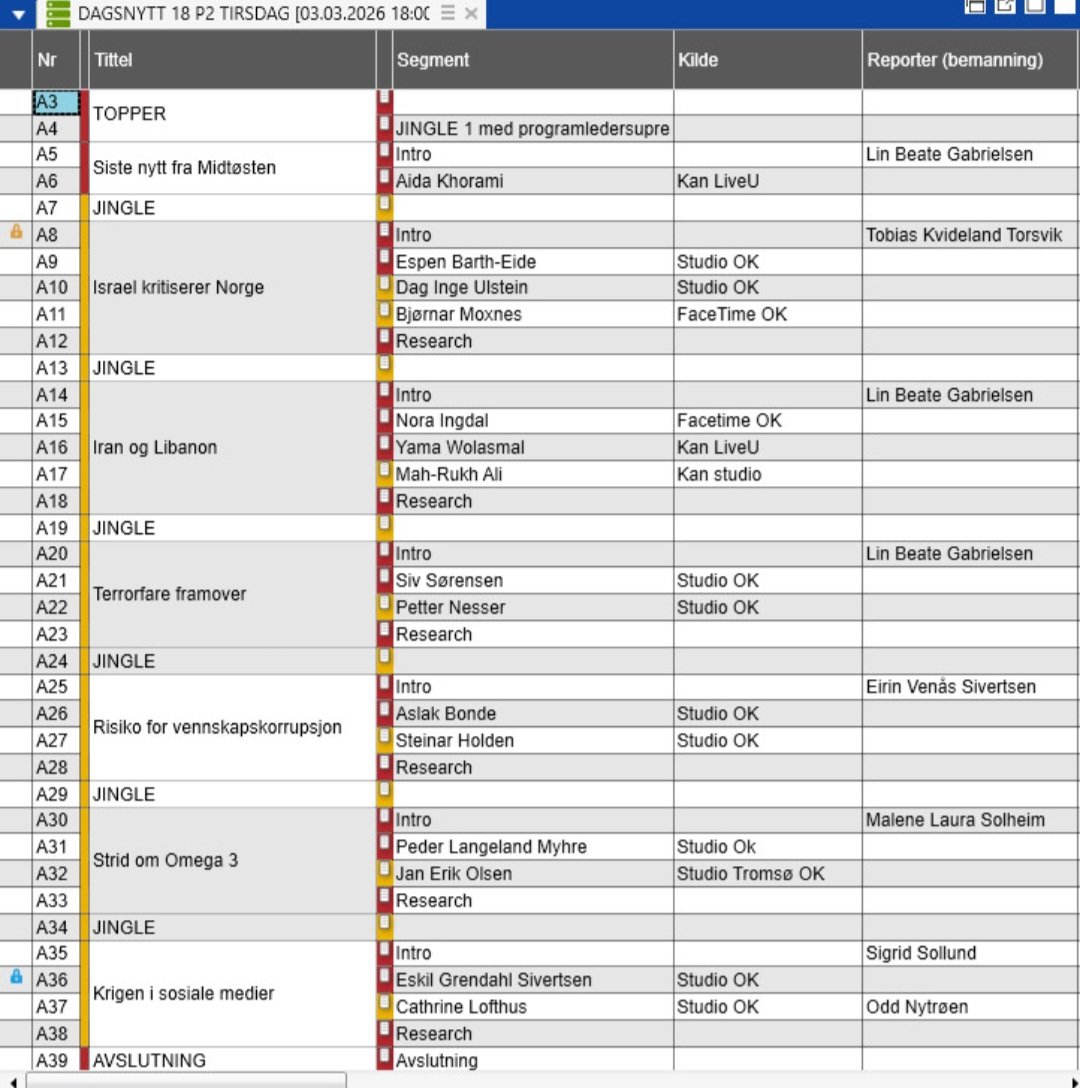1080x1088 pixels.
Task: Click the red script icon for Aslak Bonde
Action: [384, 711]
